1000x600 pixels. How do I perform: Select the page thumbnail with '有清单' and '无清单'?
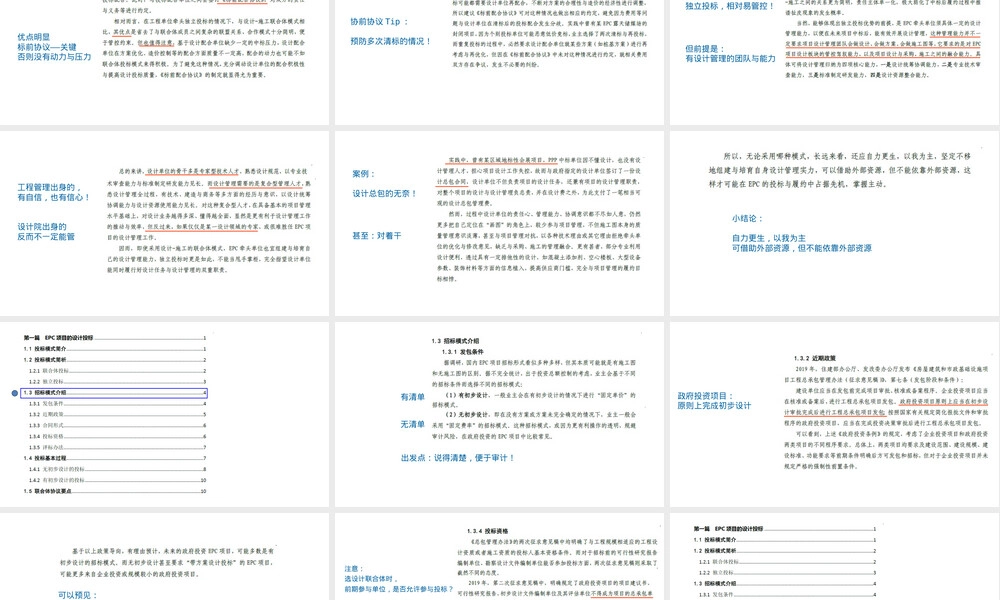tap(499, 414)
